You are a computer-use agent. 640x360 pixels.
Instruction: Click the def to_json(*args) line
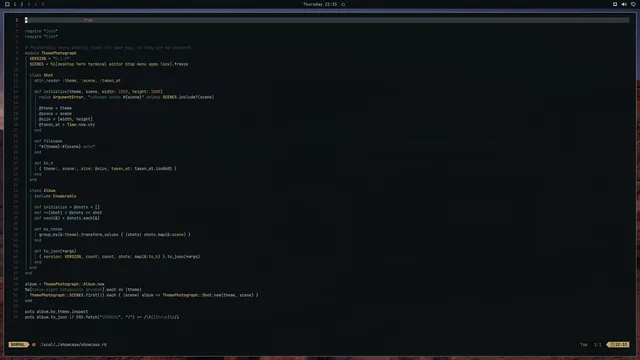pyautogui.click(x=55, y=251)
